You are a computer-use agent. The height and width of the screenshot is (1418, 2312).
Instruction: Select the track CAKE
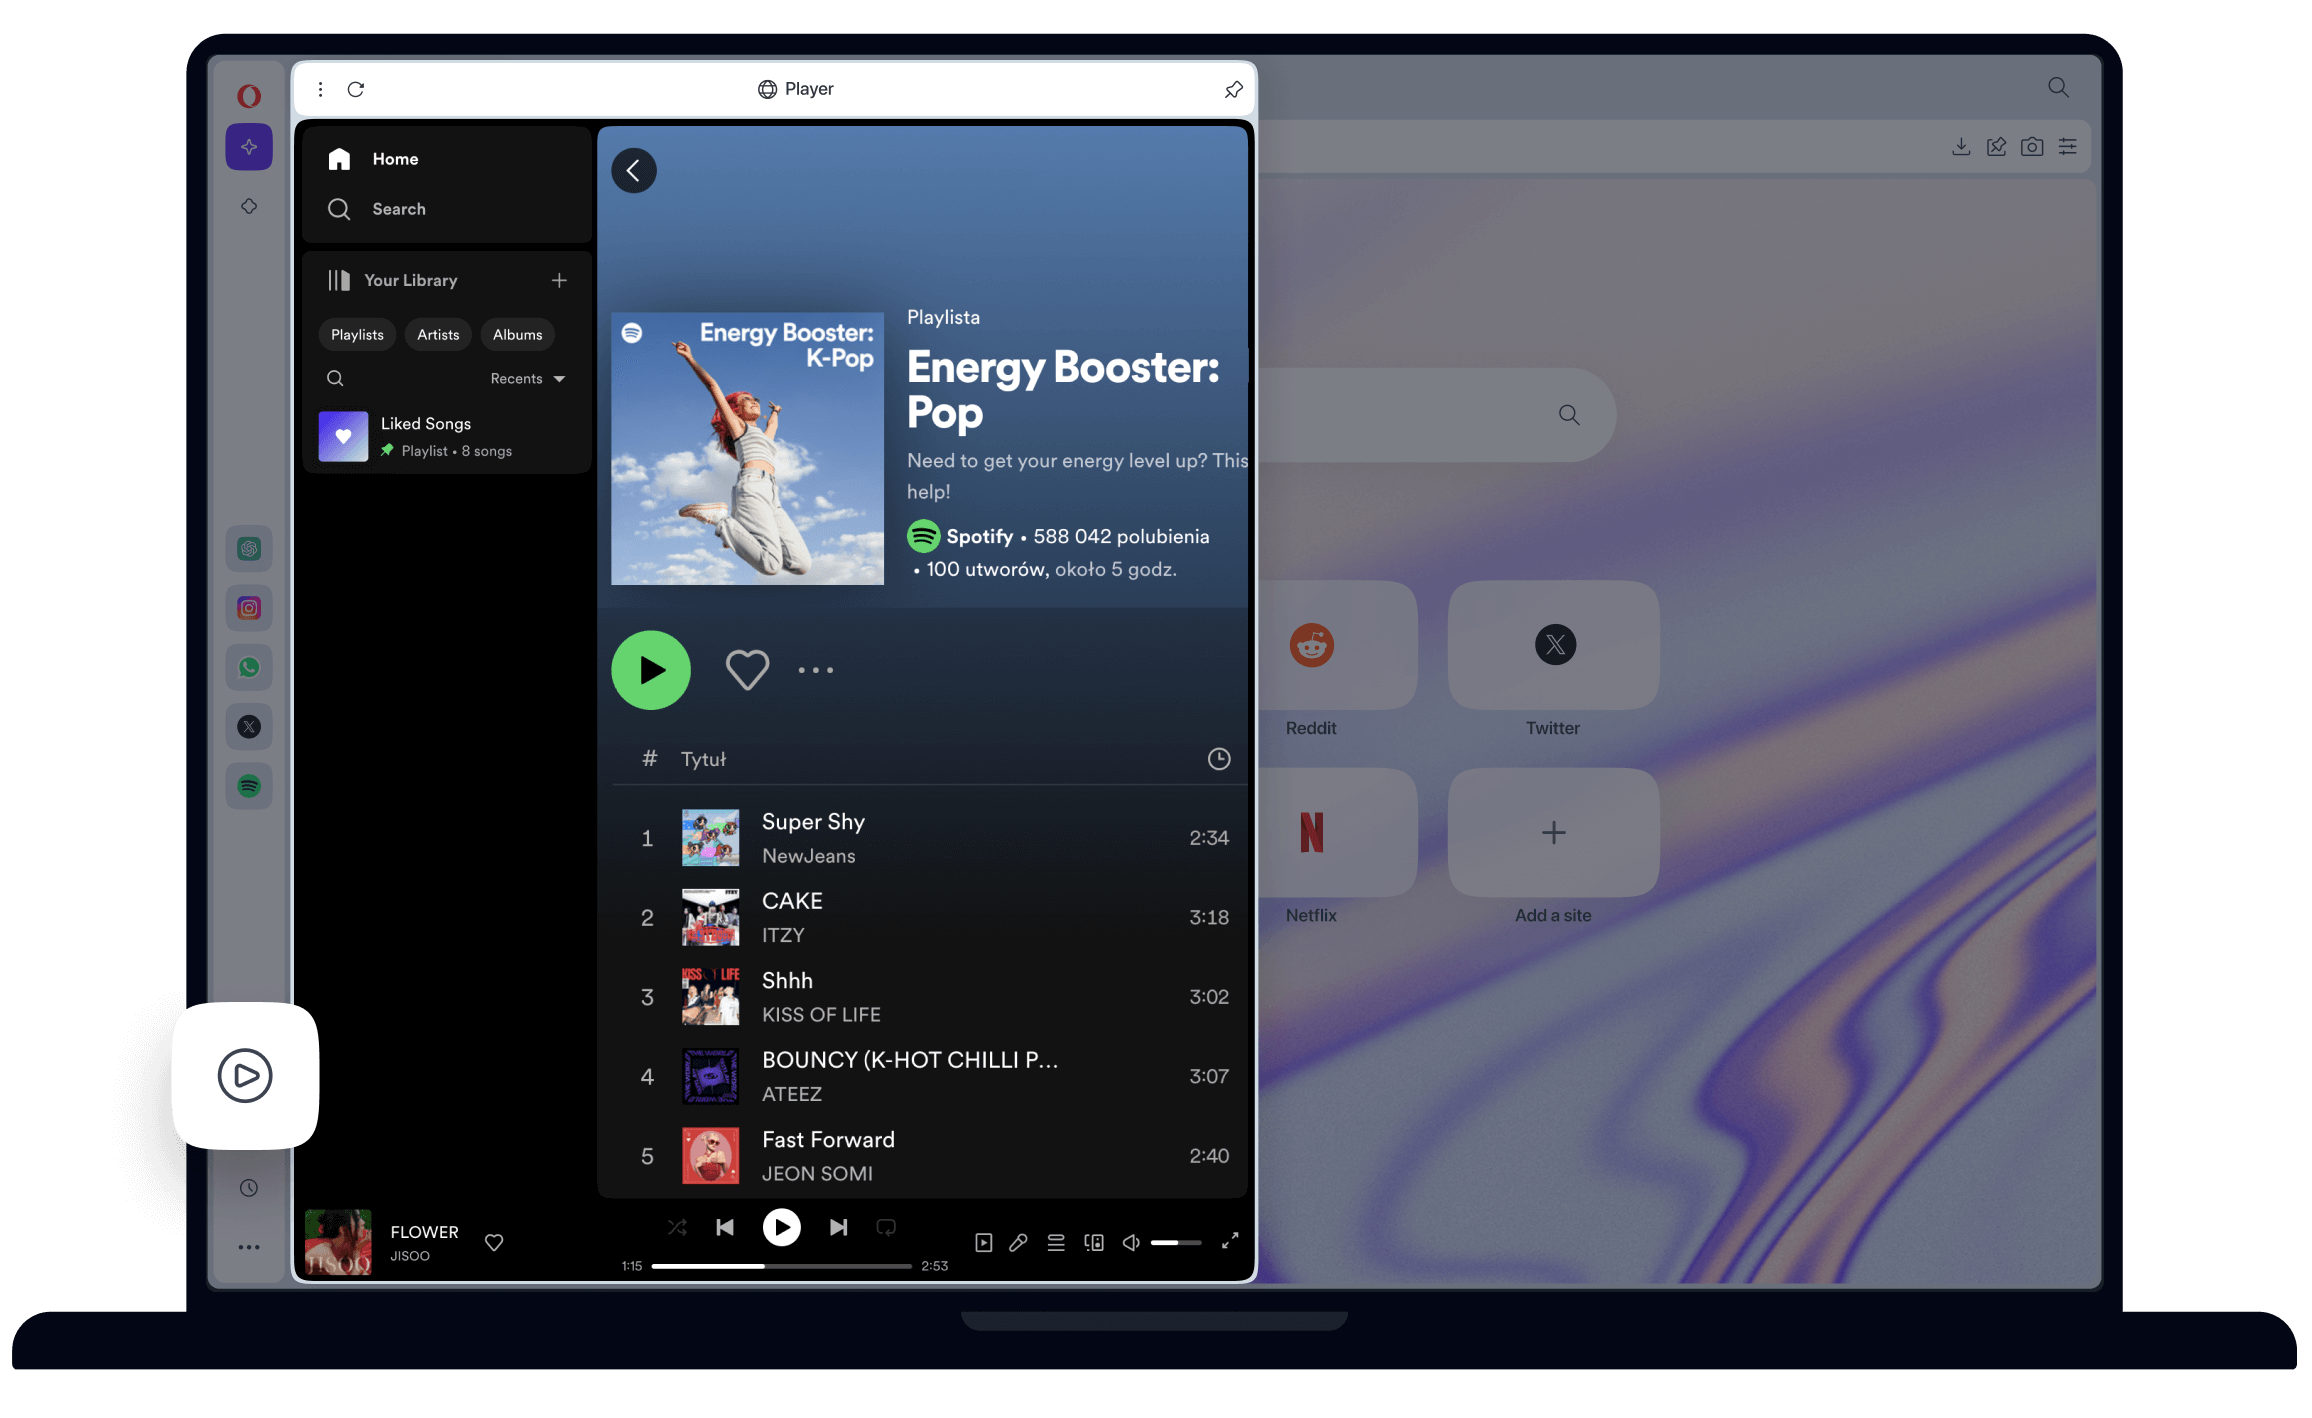point(792,901)
